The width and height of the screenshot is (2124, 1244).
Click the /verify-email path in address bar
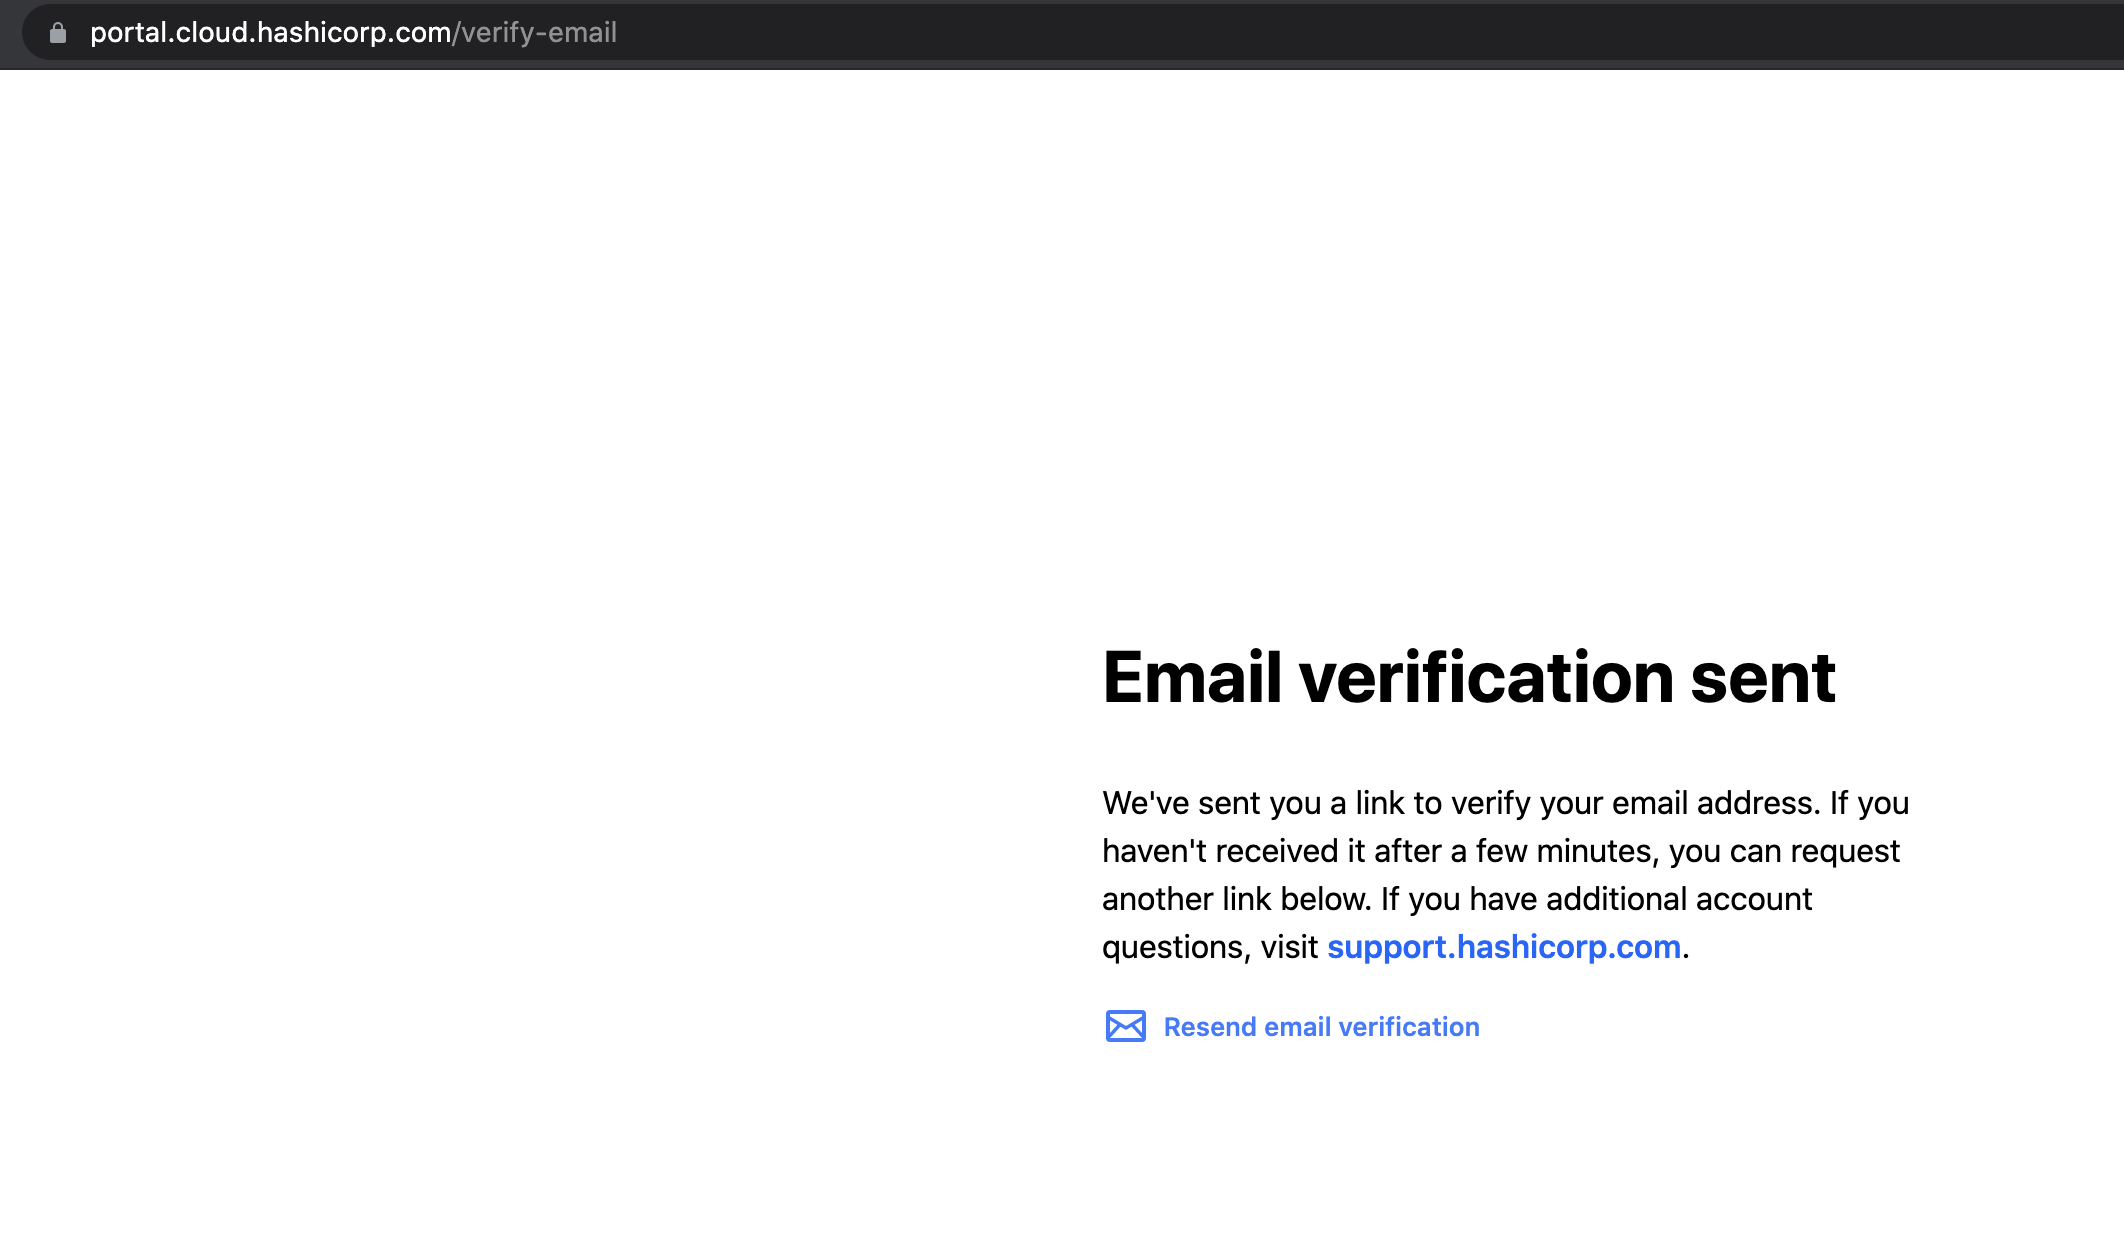point(535,33)
